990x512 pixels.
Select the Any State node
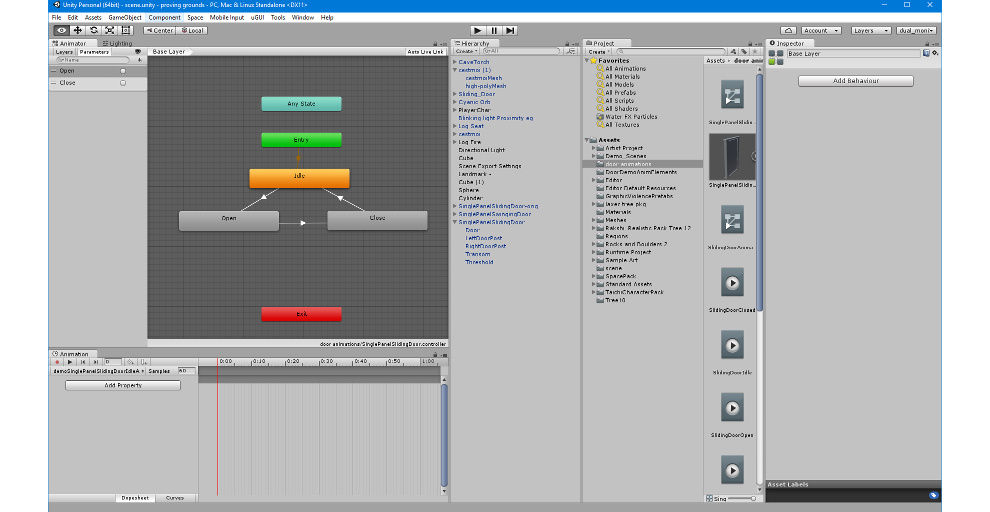click(x=301, y=104)
